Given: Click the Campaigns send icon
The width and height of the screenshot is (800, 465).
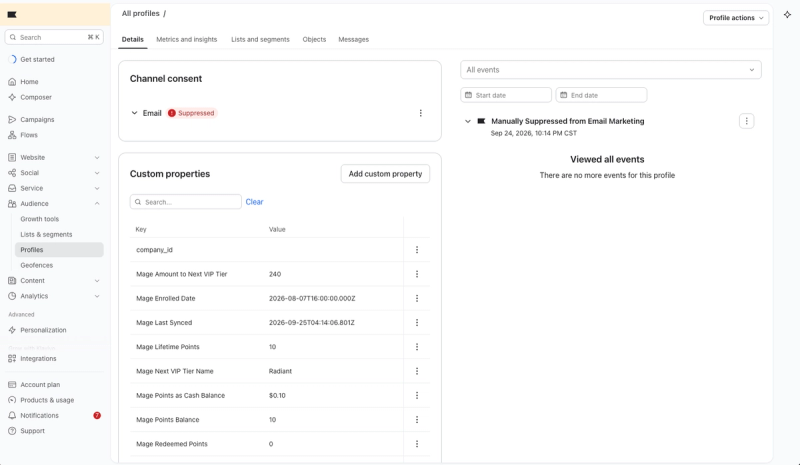Looking at the screenshot, I should pos(12,119).
